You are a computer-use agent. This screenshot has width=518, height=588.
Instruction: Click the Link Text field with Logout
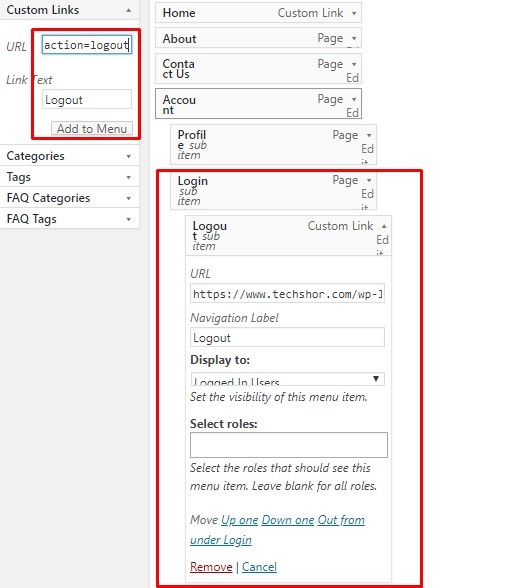87,99
